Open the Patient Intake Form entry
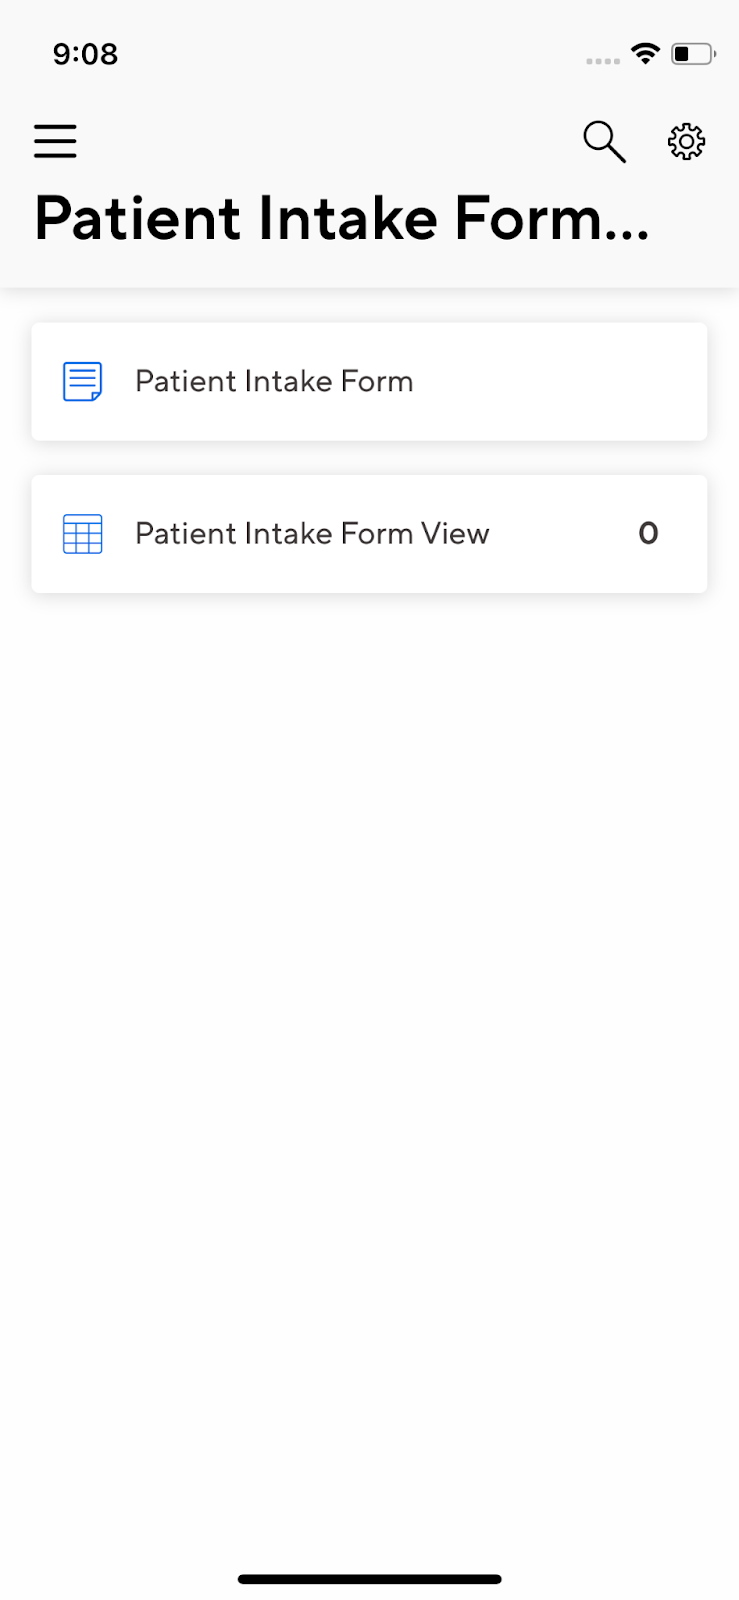739x1600 pixels. pyautogui.click(x=369, y=381)
